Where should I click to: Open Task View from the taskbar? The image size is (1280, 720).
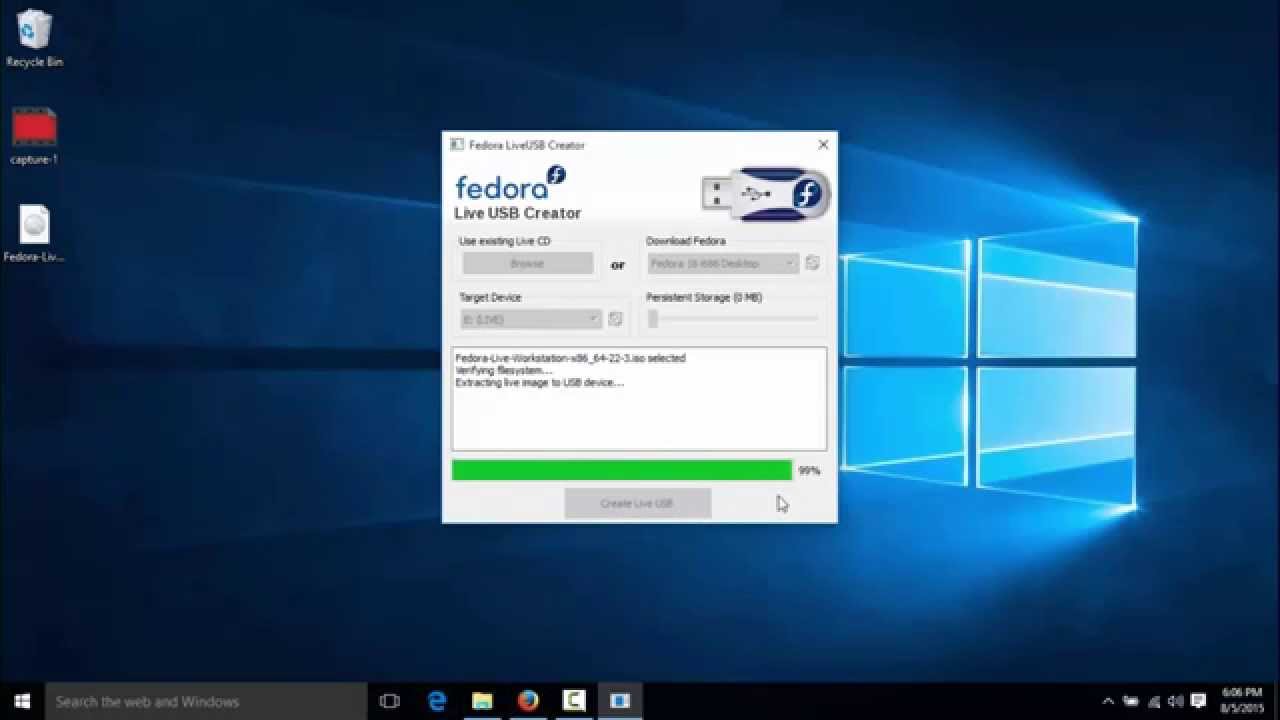click(390, 701)
